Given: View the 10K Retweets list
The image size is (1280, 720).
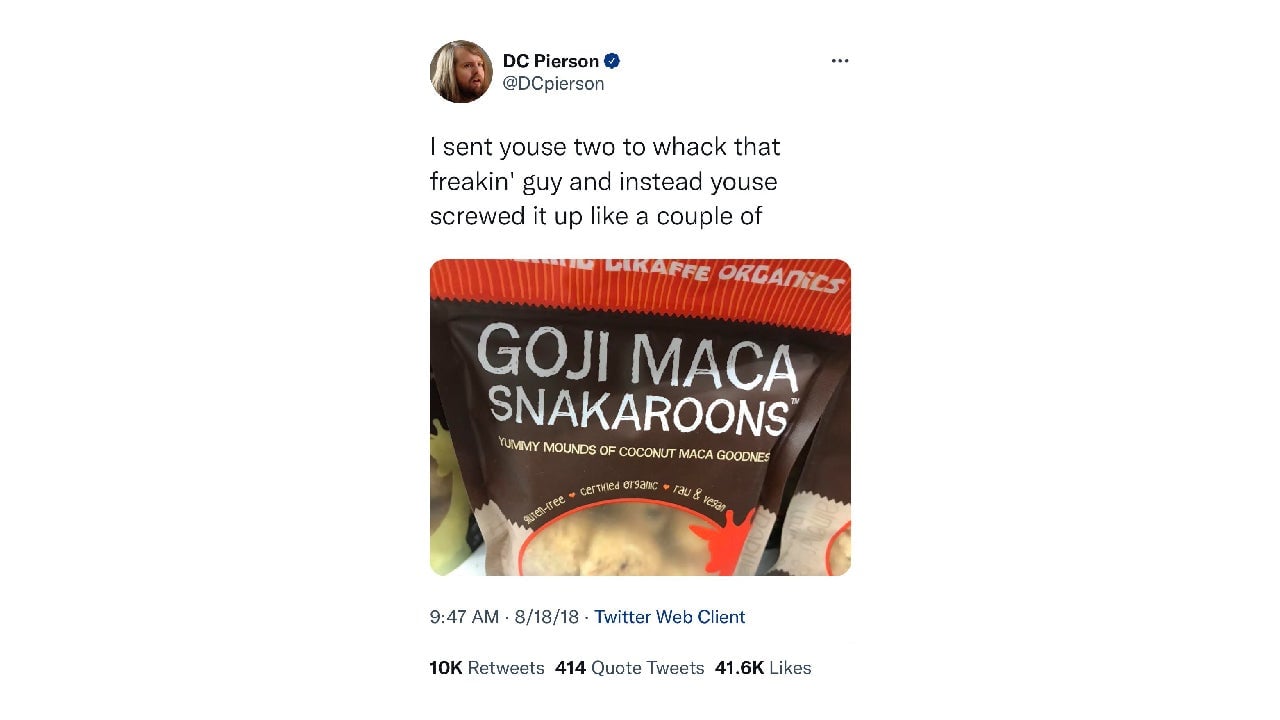Looking at the screenshot, I should tap(487, 668).
